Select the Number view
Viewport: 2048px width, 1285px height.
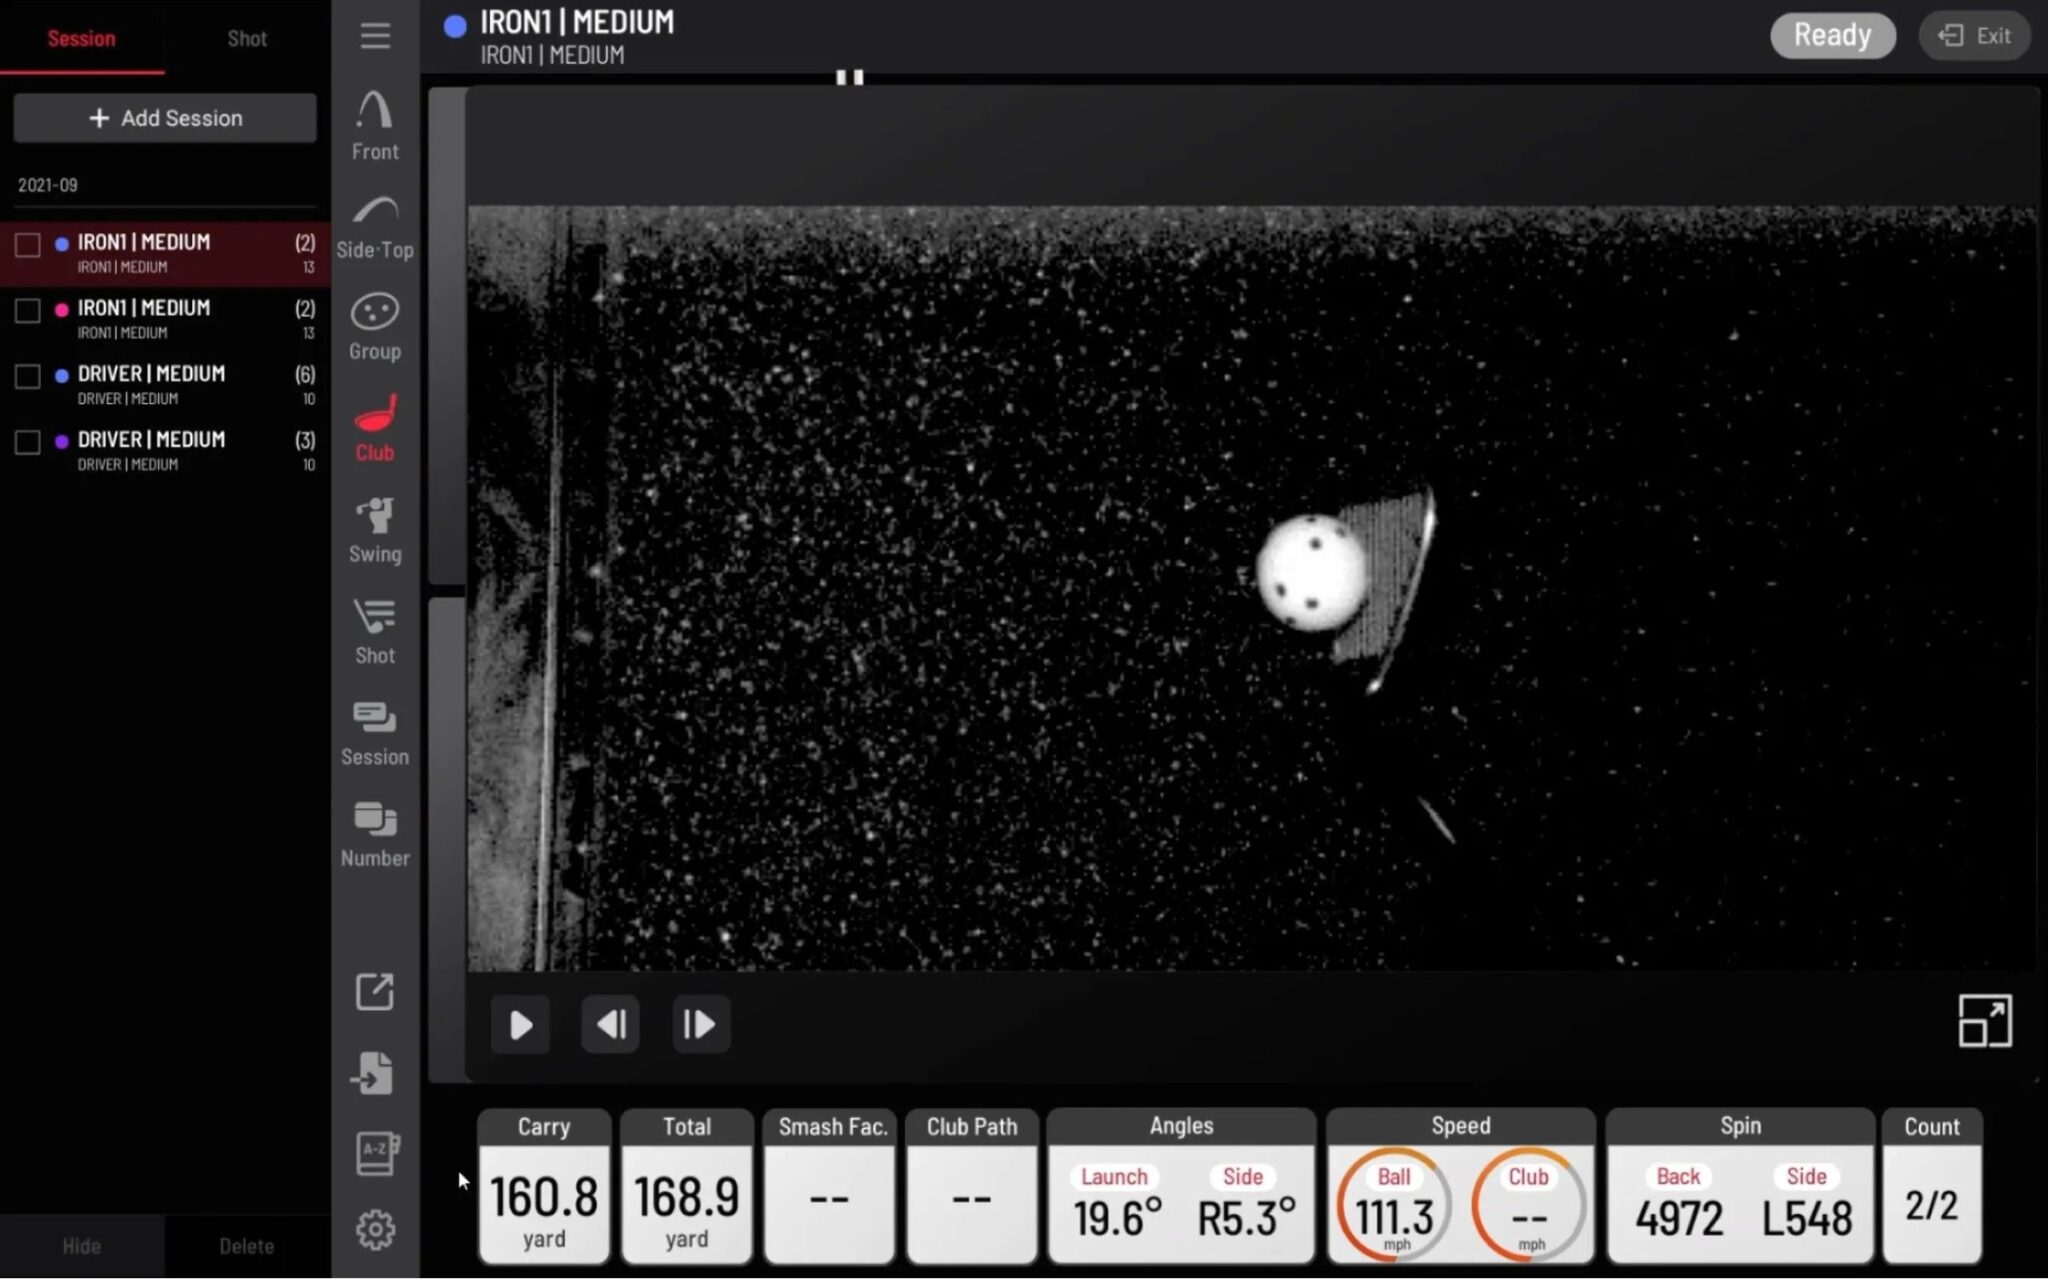[x=374, y=828]
